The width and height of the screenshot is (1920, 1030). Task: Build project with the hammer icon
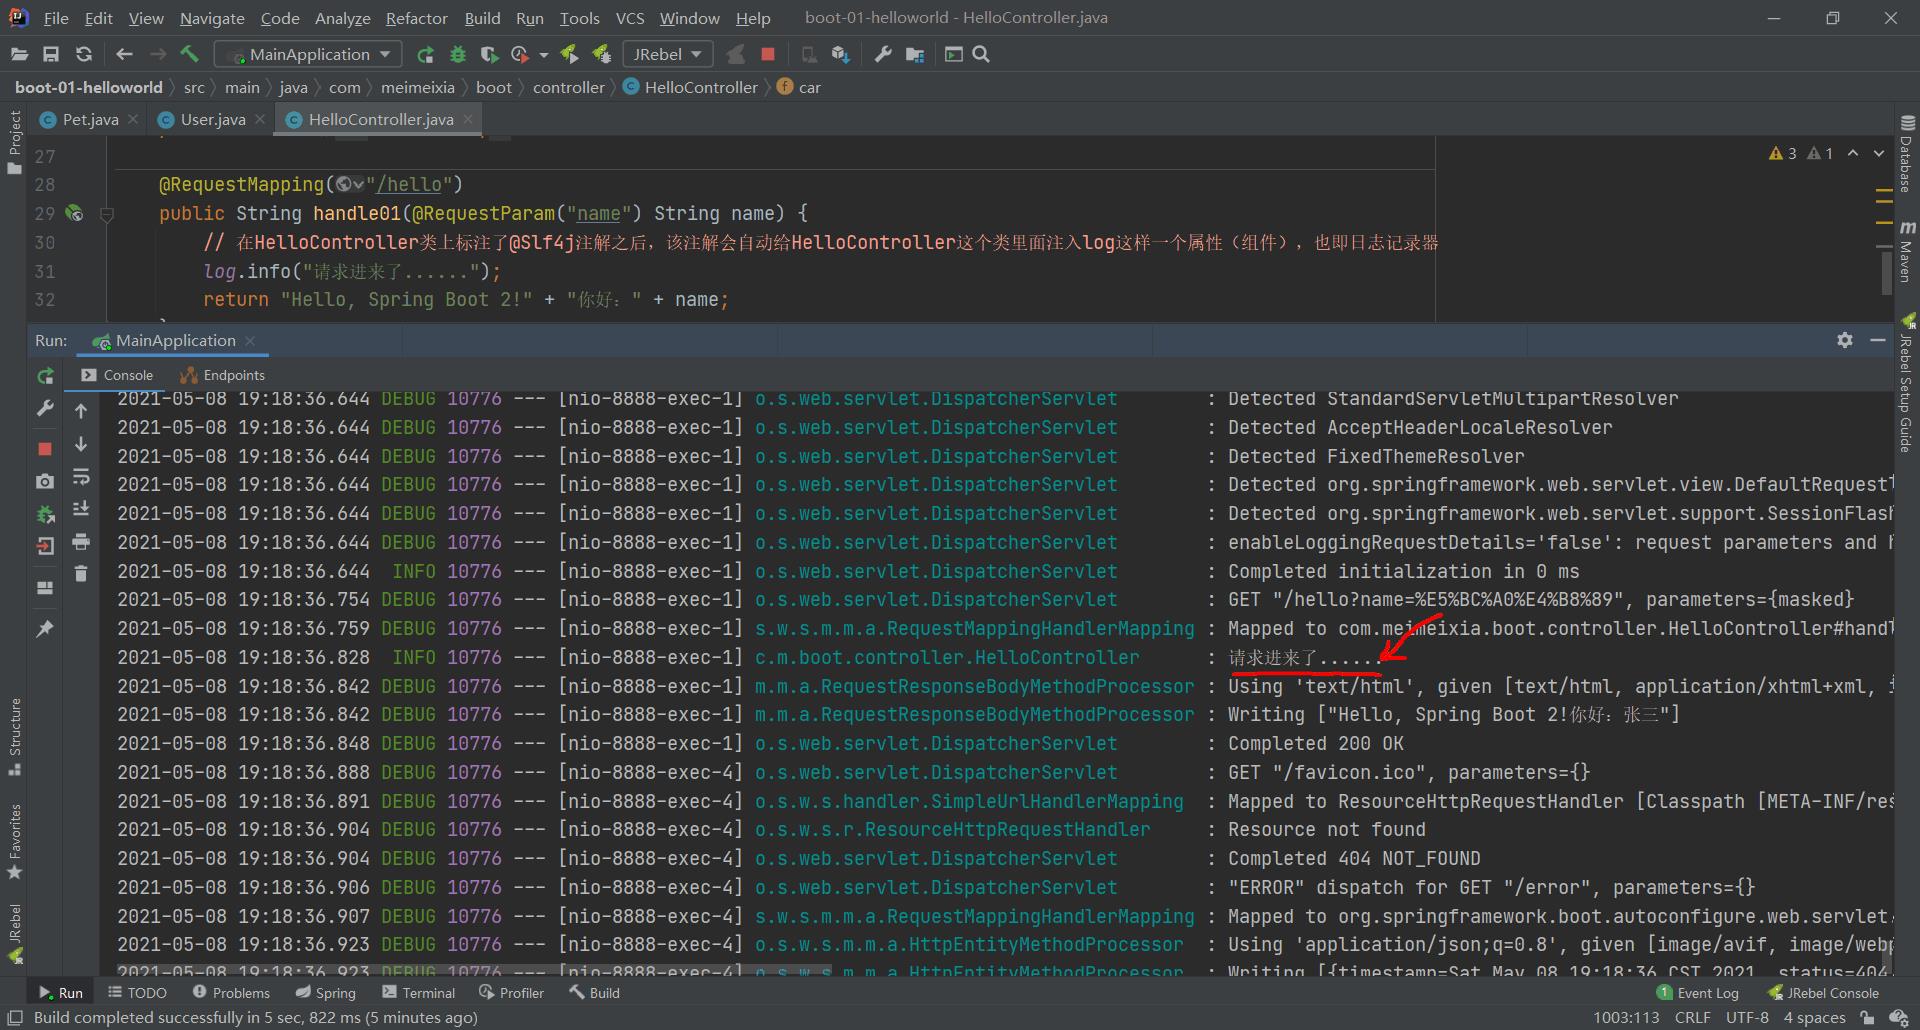[190, 54]
